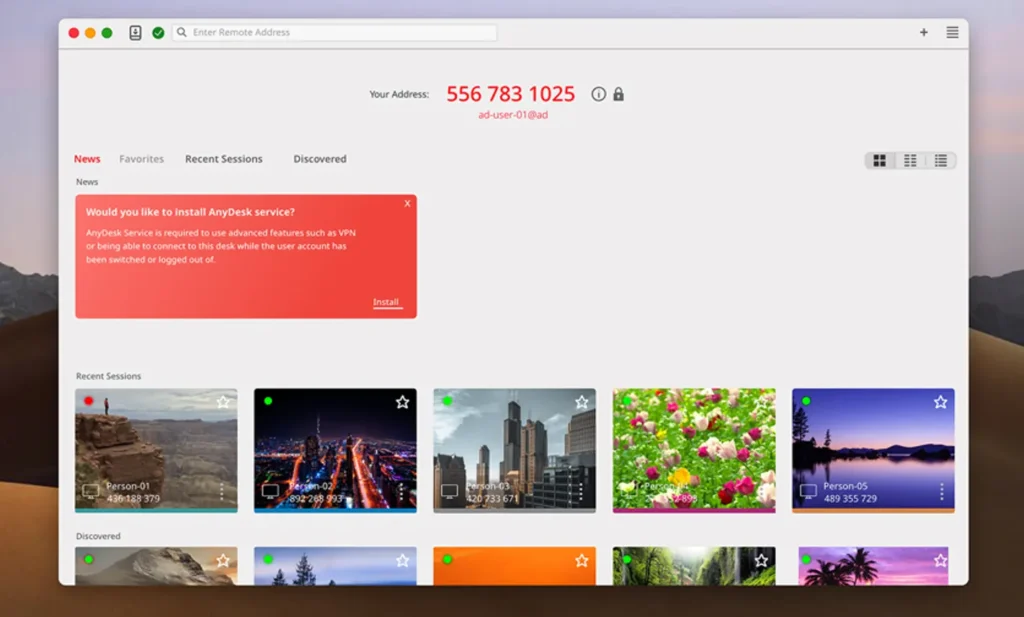
Task: Favorite Person-01 with its star
Action: [x=223, y=402]
